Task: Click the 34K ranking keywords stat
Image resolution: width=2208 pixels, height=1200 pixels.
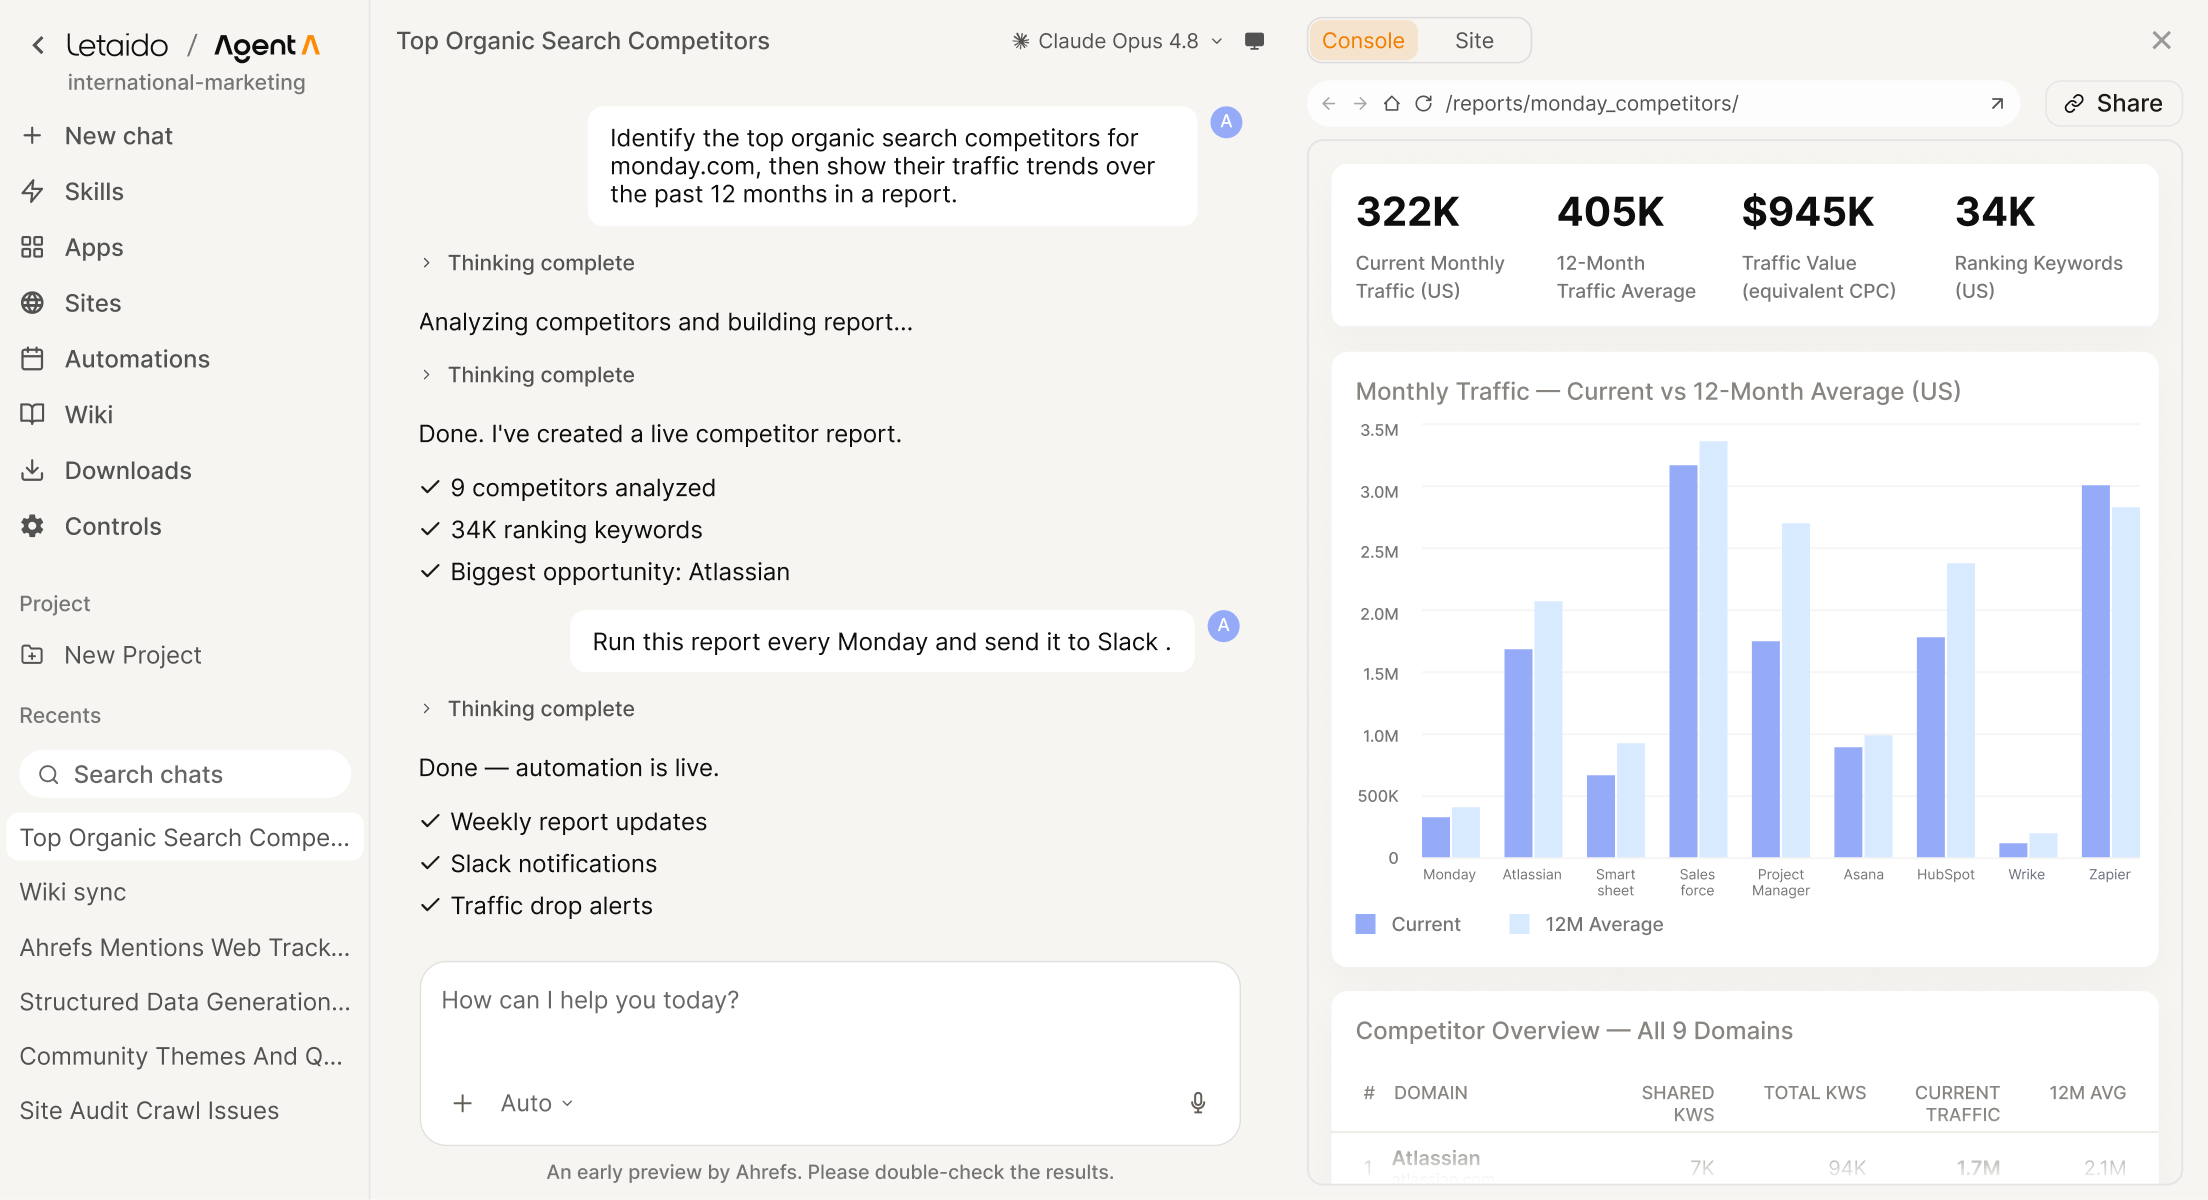Action: pos(2039,246)
